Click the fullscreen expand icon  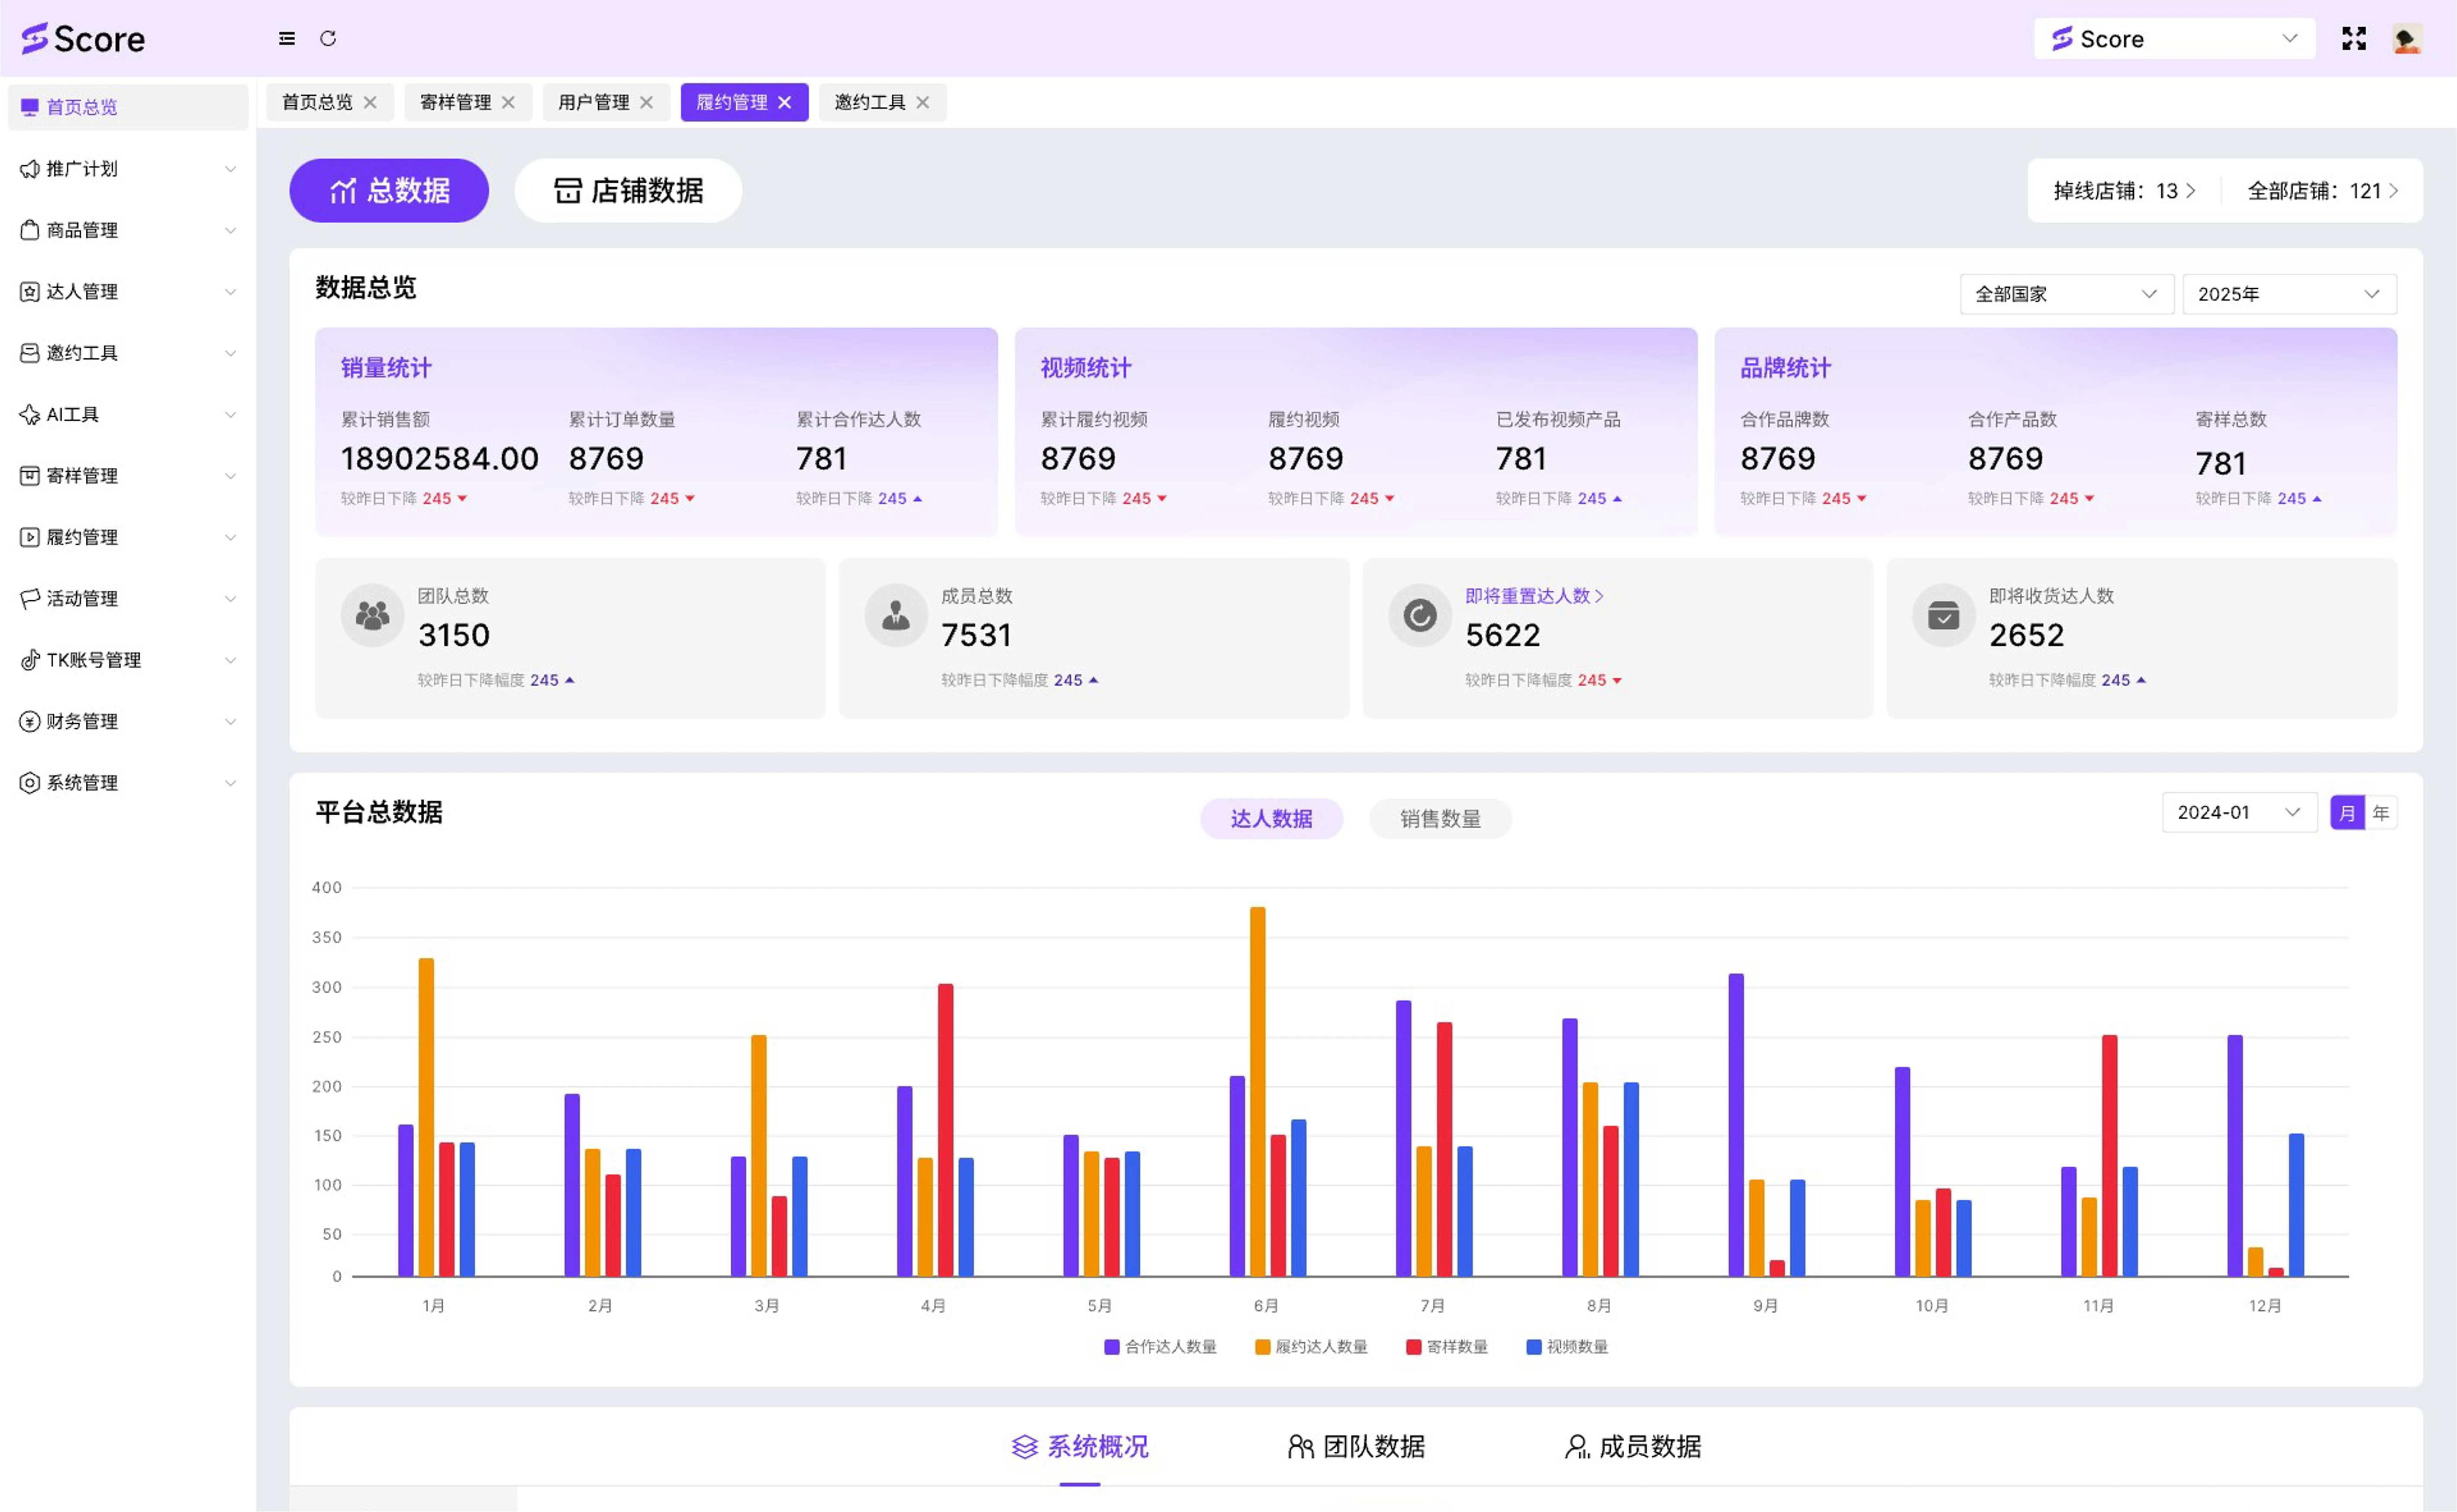pyautogui.click(x=2354, y=39)
